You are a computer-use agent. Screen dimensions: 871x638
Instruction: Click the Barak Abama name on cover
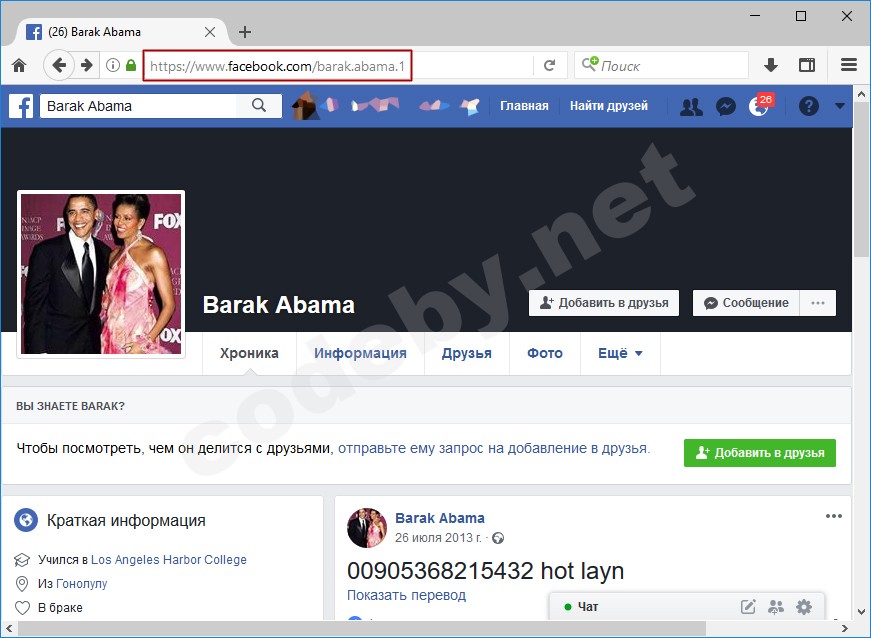(x=278, y=305)
